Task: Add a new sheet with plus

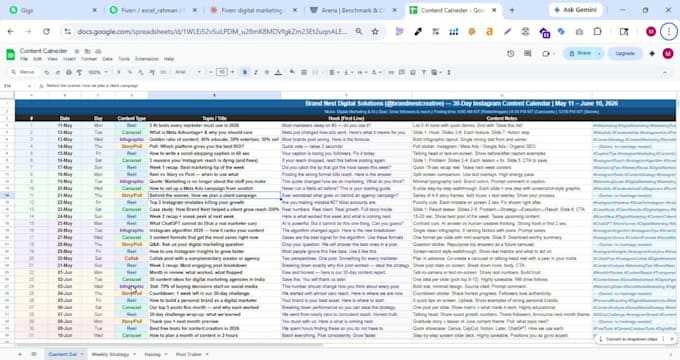Action: pos(20,354)
